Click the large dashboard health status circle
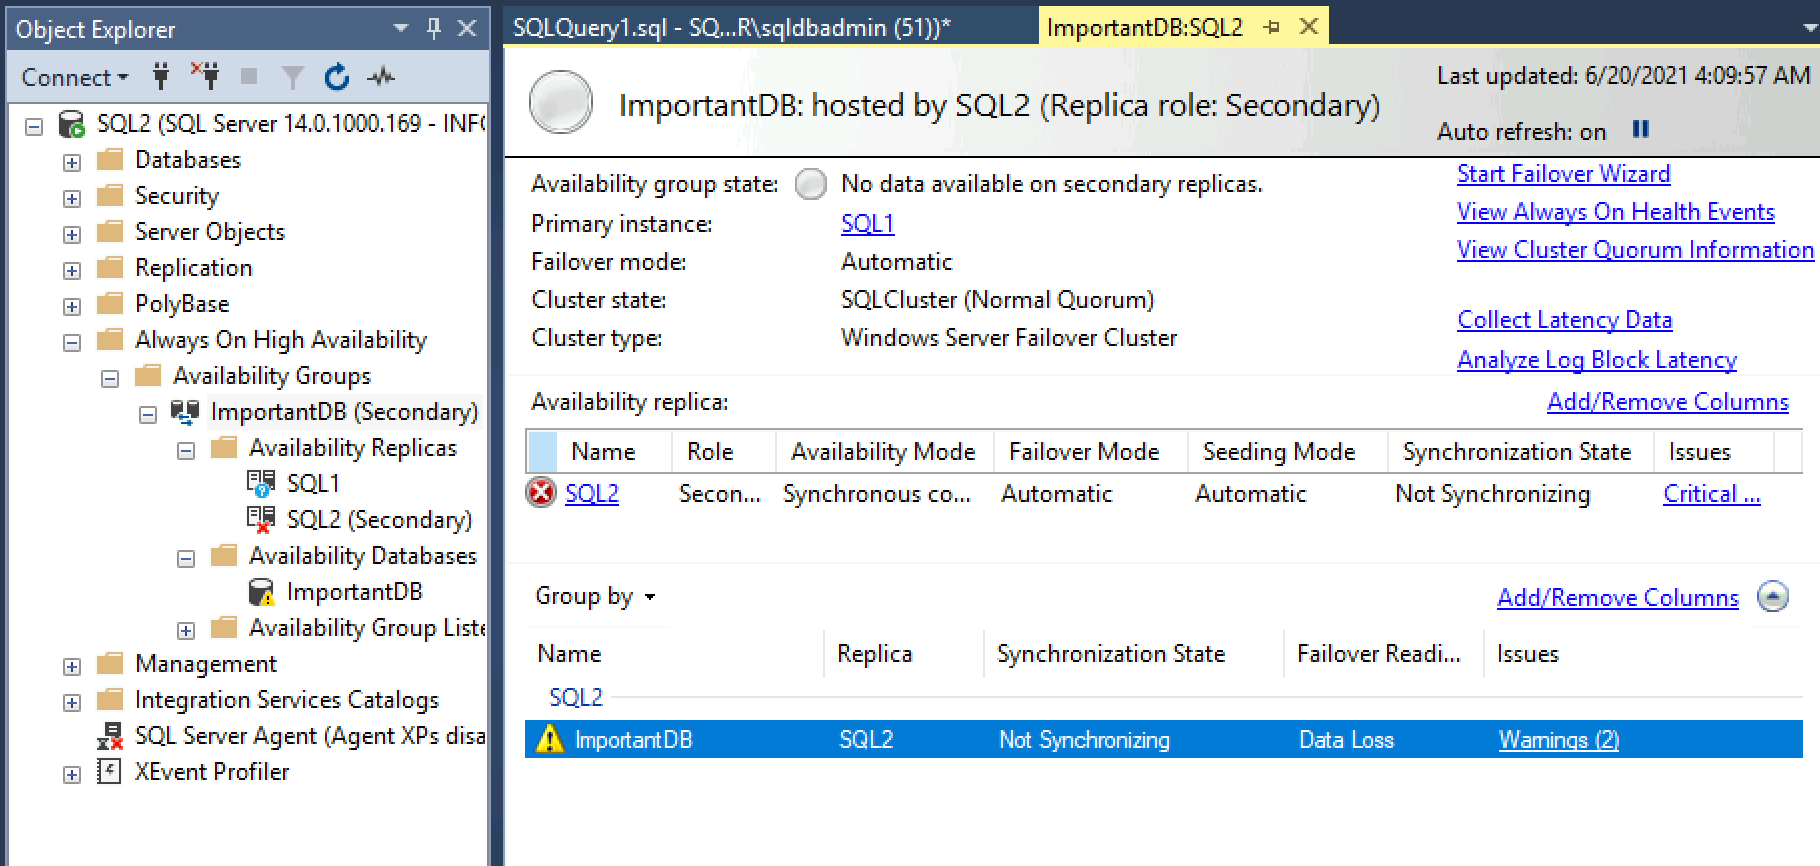Screen dimensions: 1820x866 [561, 102]
